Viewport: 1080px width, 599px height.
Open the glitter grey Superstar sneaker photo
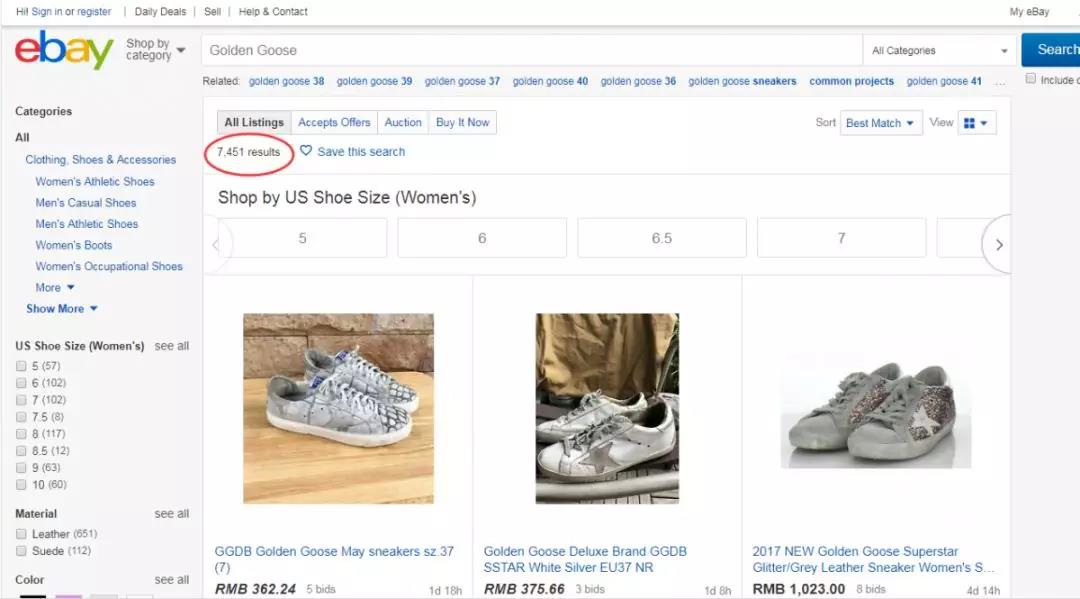pos(875,410)
